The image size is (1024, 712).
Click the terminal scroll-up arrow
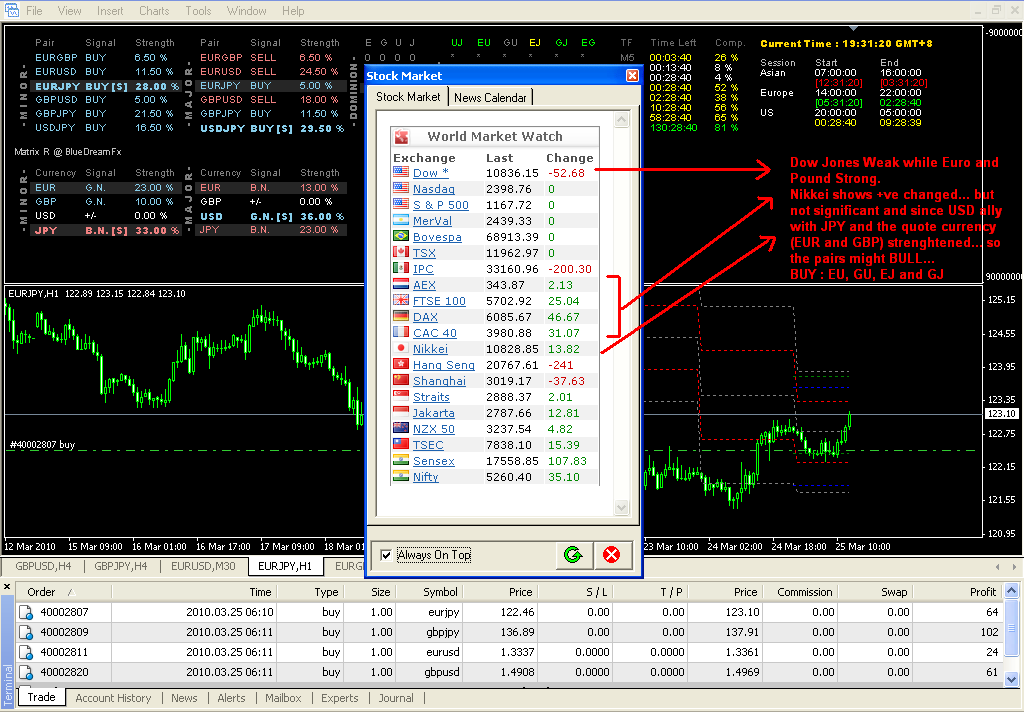click(x=1012, y=591)
